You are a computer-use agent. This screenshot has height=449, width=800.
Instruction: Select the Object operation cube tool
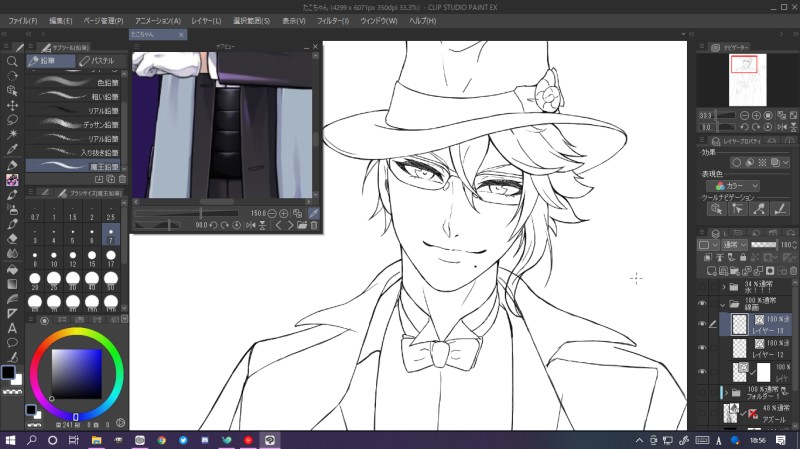click(x=12, y=91)
